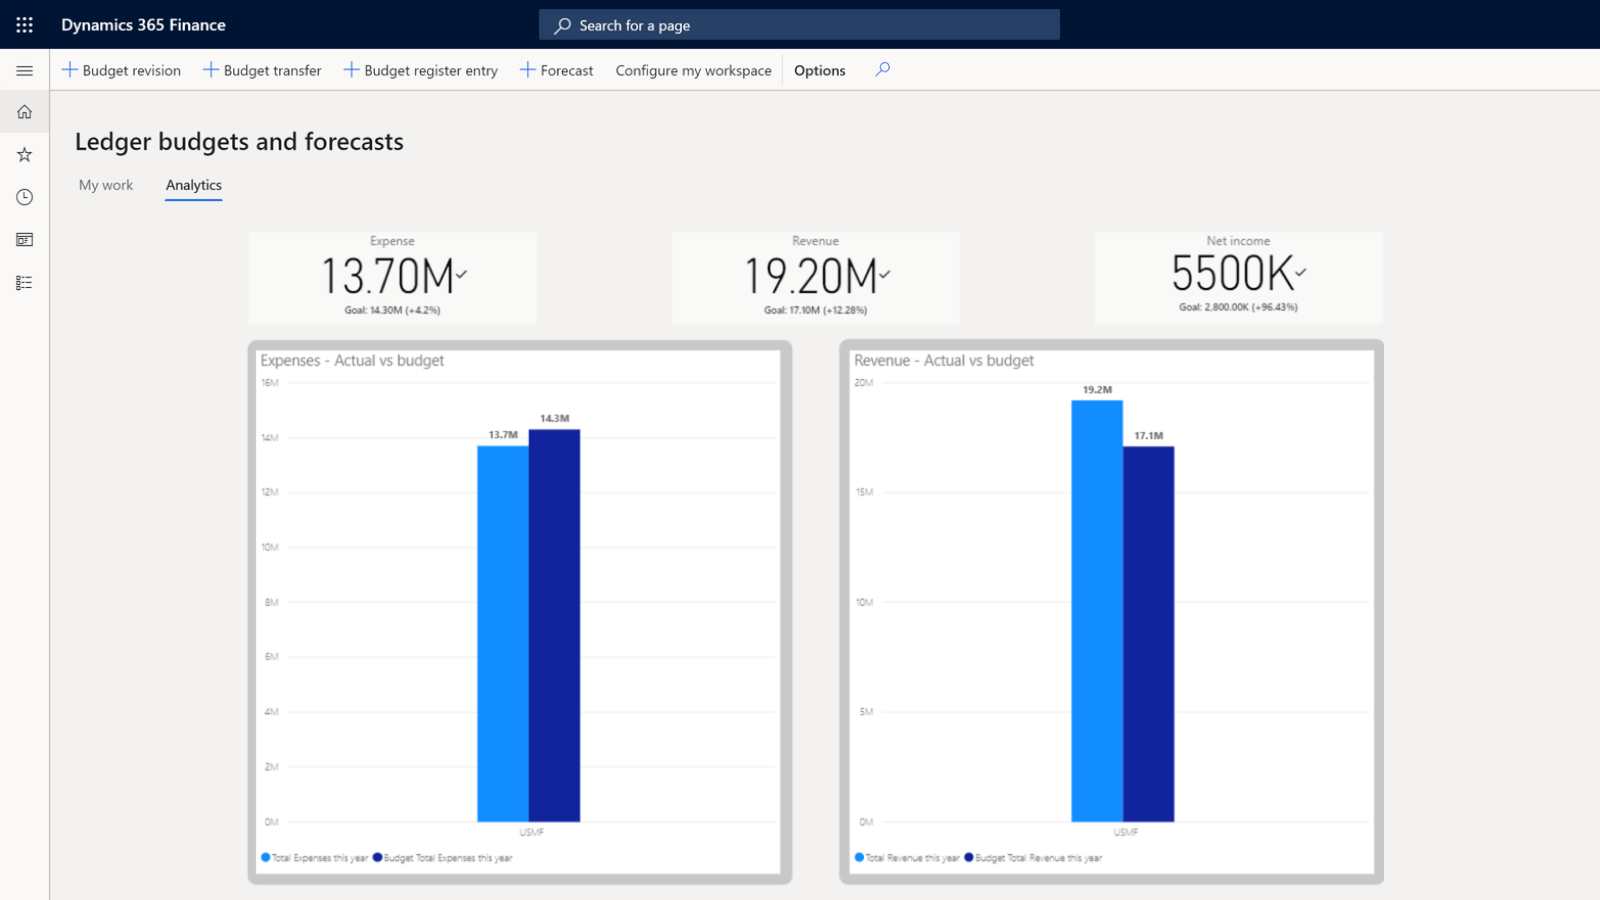Open Recent clock icon in the sidebar
The image size is (1600, 900).
pyautogui.click(x=24, y=197)
